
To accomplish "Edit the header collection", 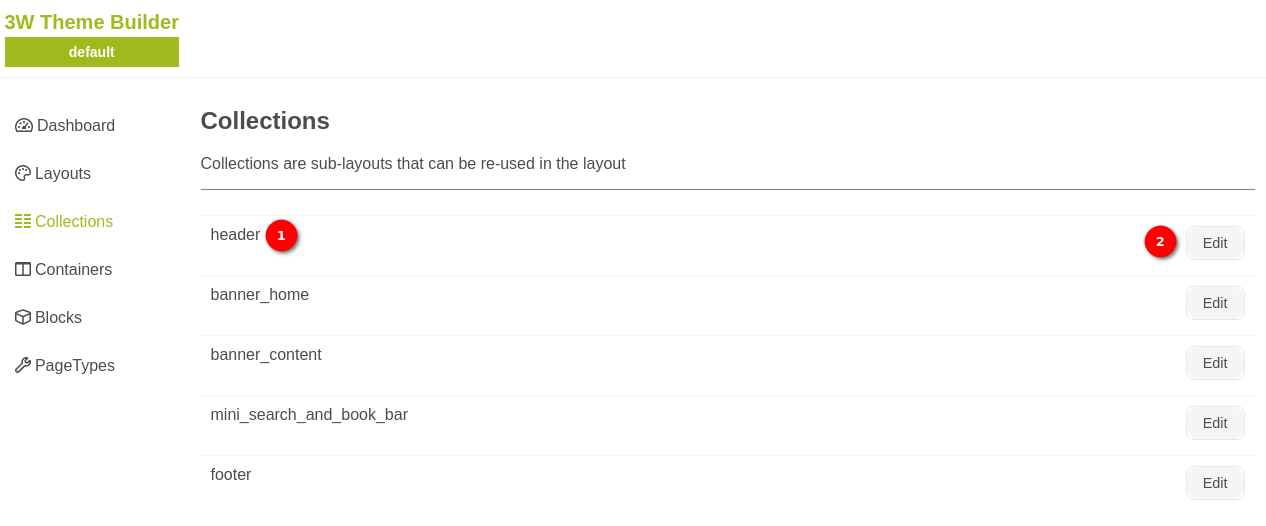I will click(1214, 243).
